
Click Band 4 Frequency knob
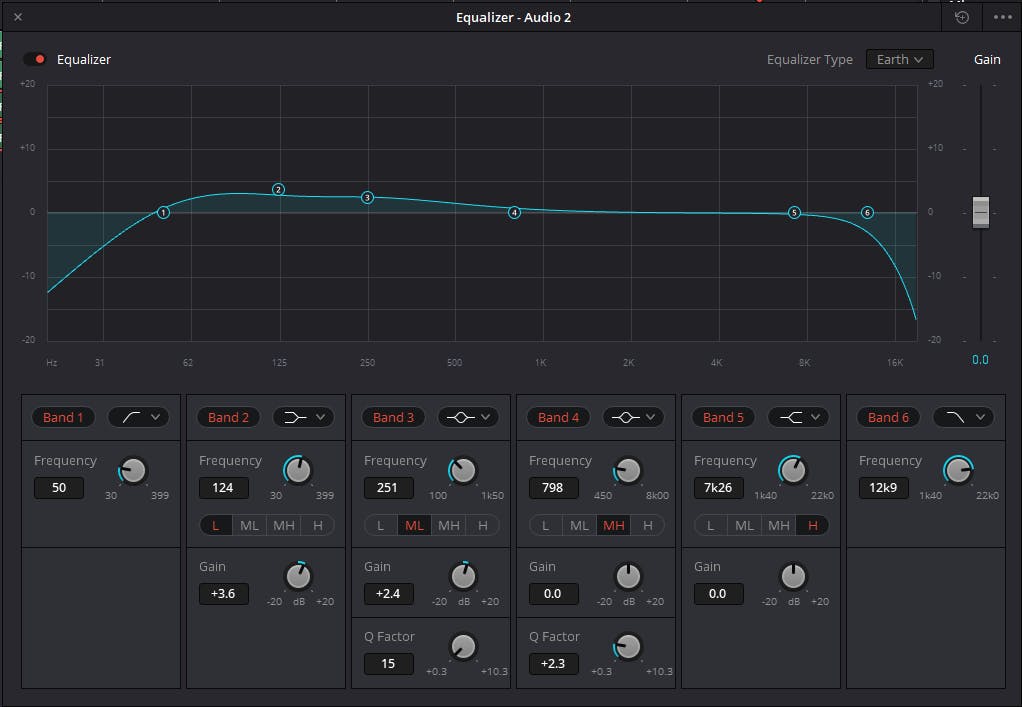pos(628,470)
